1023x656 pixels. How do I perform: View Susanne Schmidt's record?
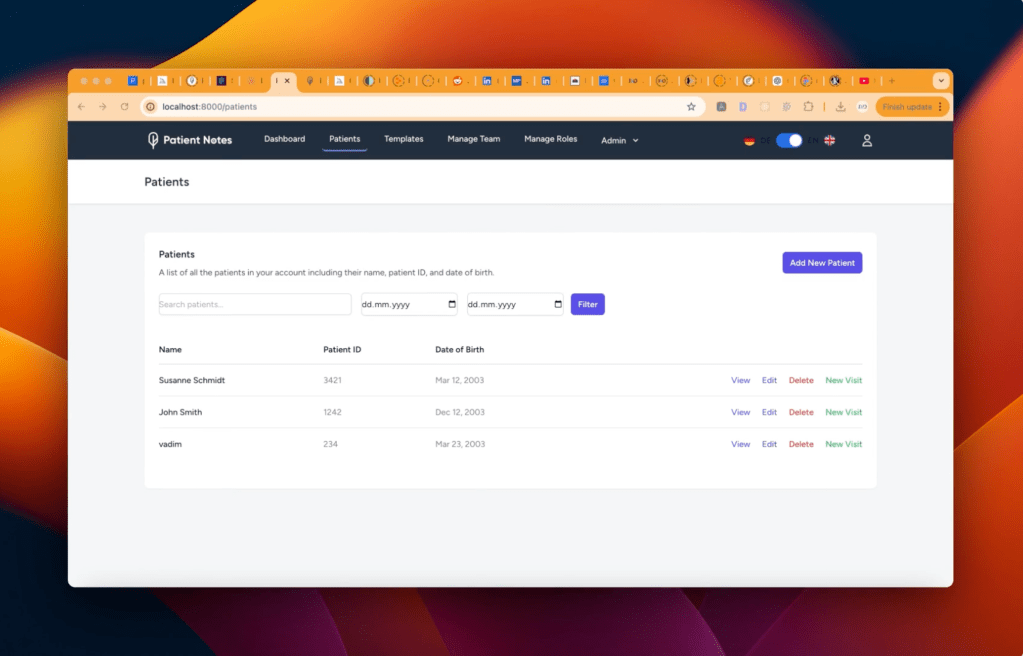tap(741, 380)
